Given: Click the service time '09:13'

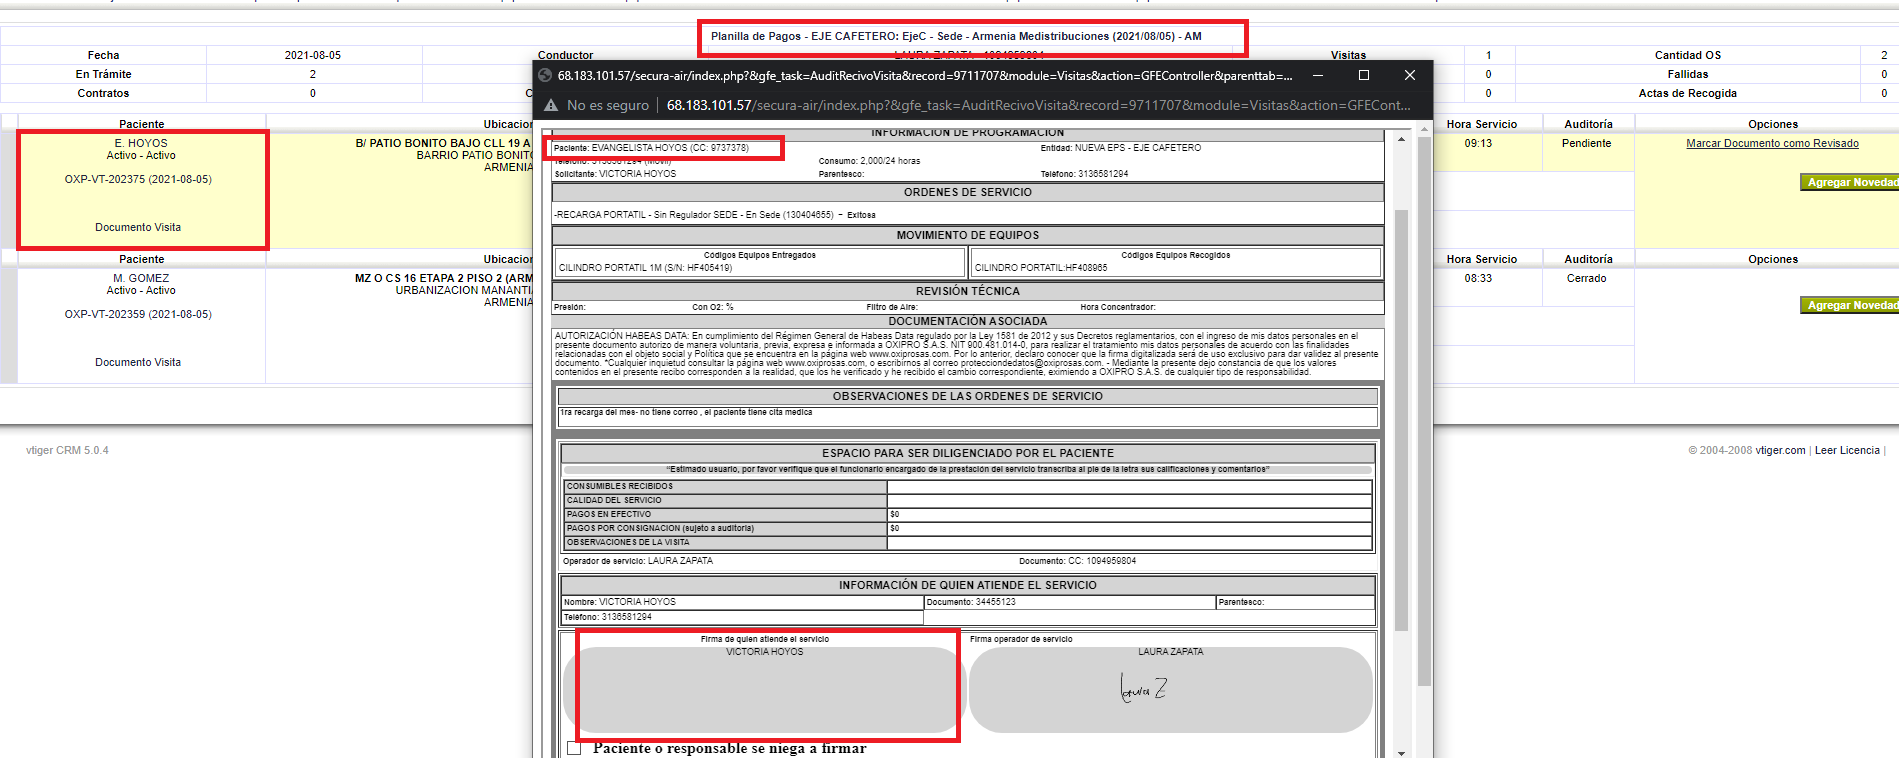Looking at the screenshot, I should pyautogui.click(x=1478, y=143).
